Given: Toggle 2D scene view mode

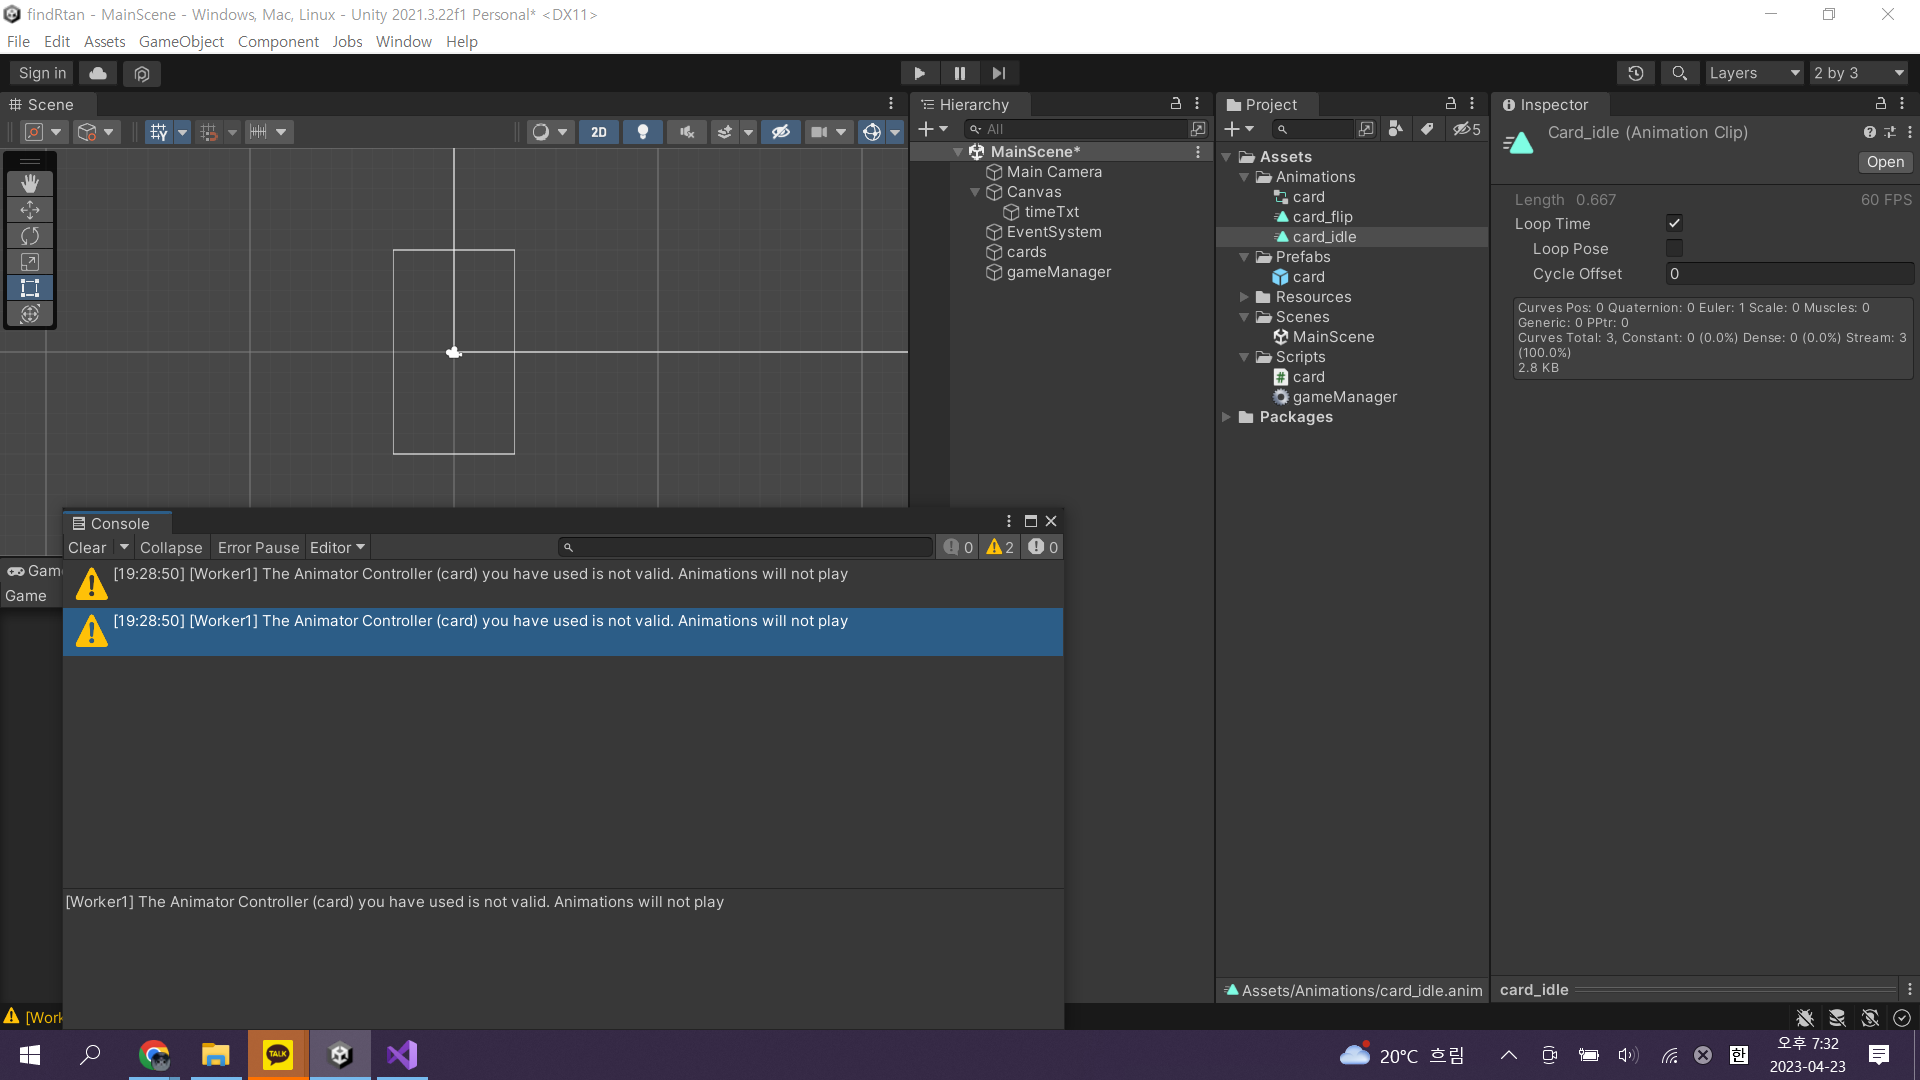Looking at the screenshot, I should pos(599,132).
